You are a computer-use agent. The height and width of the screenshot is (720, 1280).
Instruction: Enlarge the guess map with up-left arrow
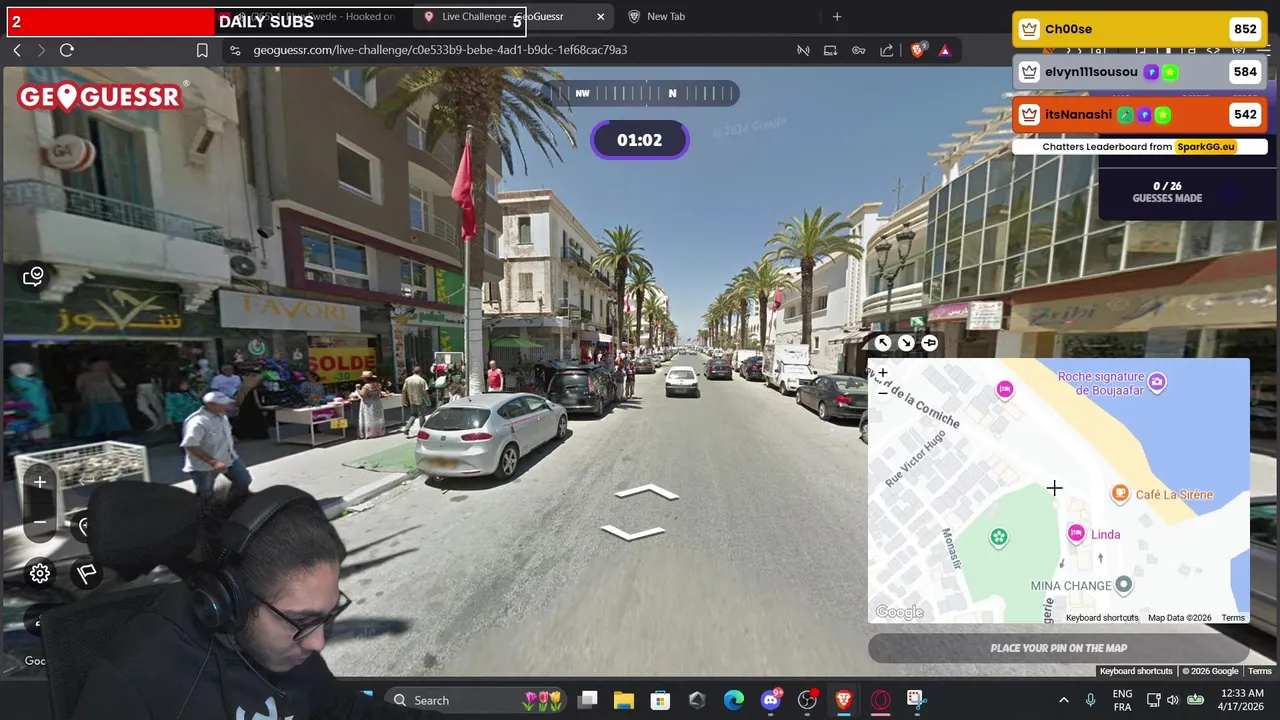click(882, 343)
